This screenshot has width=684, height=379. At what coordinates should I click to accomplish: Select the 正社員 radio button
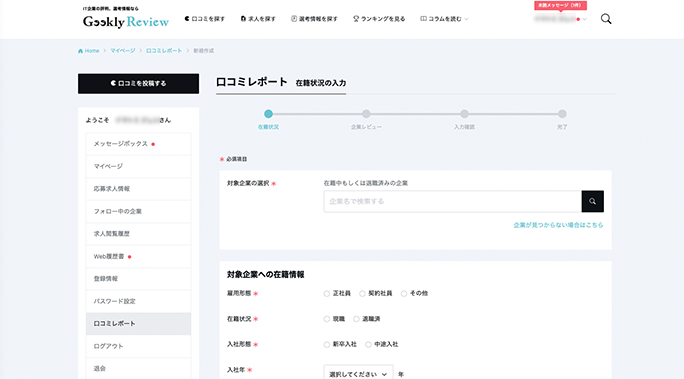tap(326, 294)
